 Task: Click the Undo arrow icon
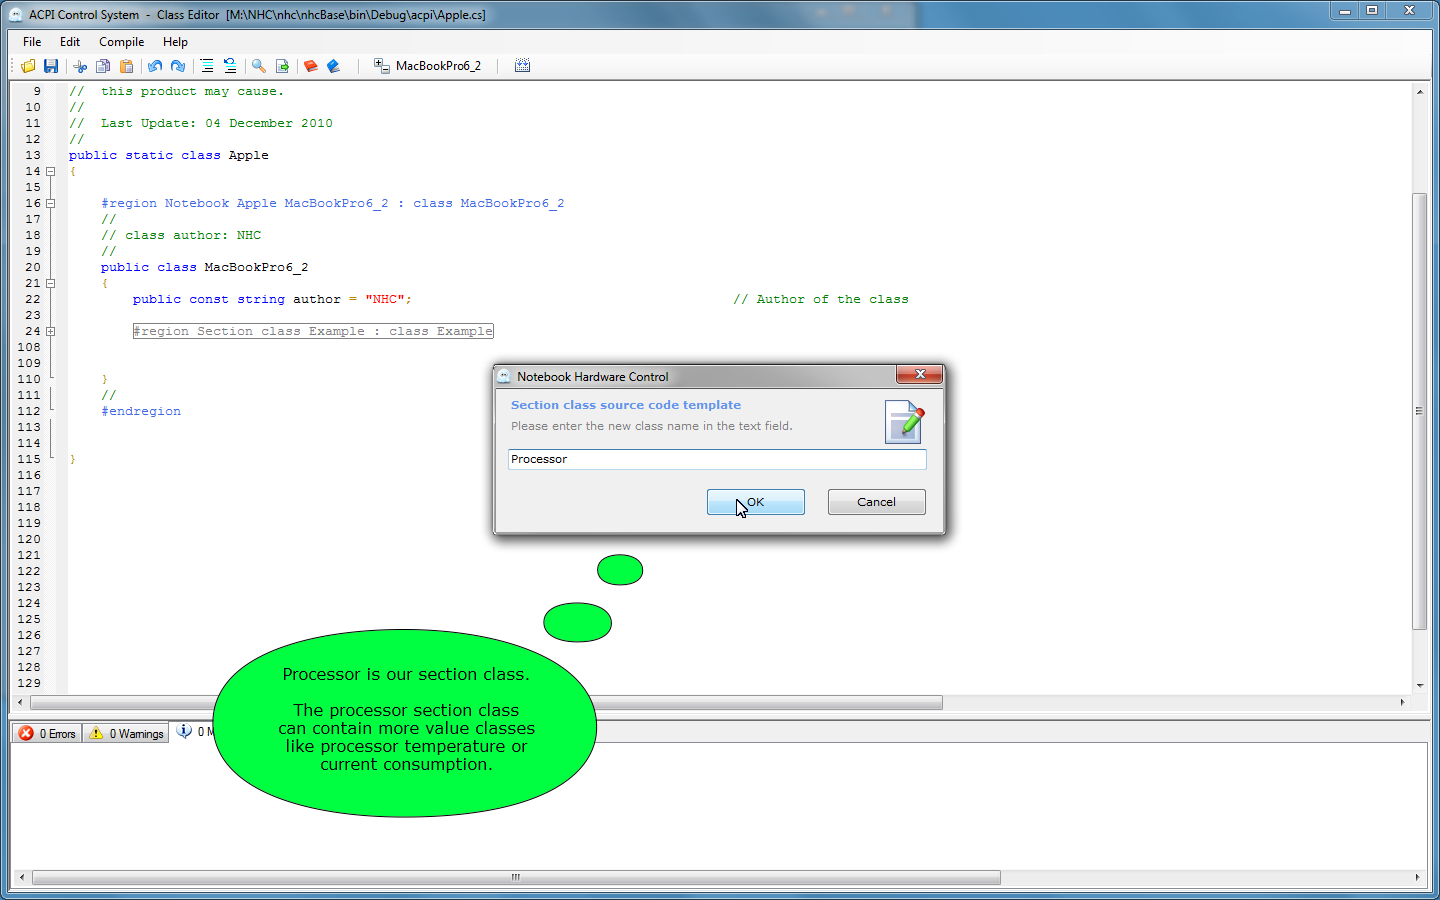(x=155, y=66)
